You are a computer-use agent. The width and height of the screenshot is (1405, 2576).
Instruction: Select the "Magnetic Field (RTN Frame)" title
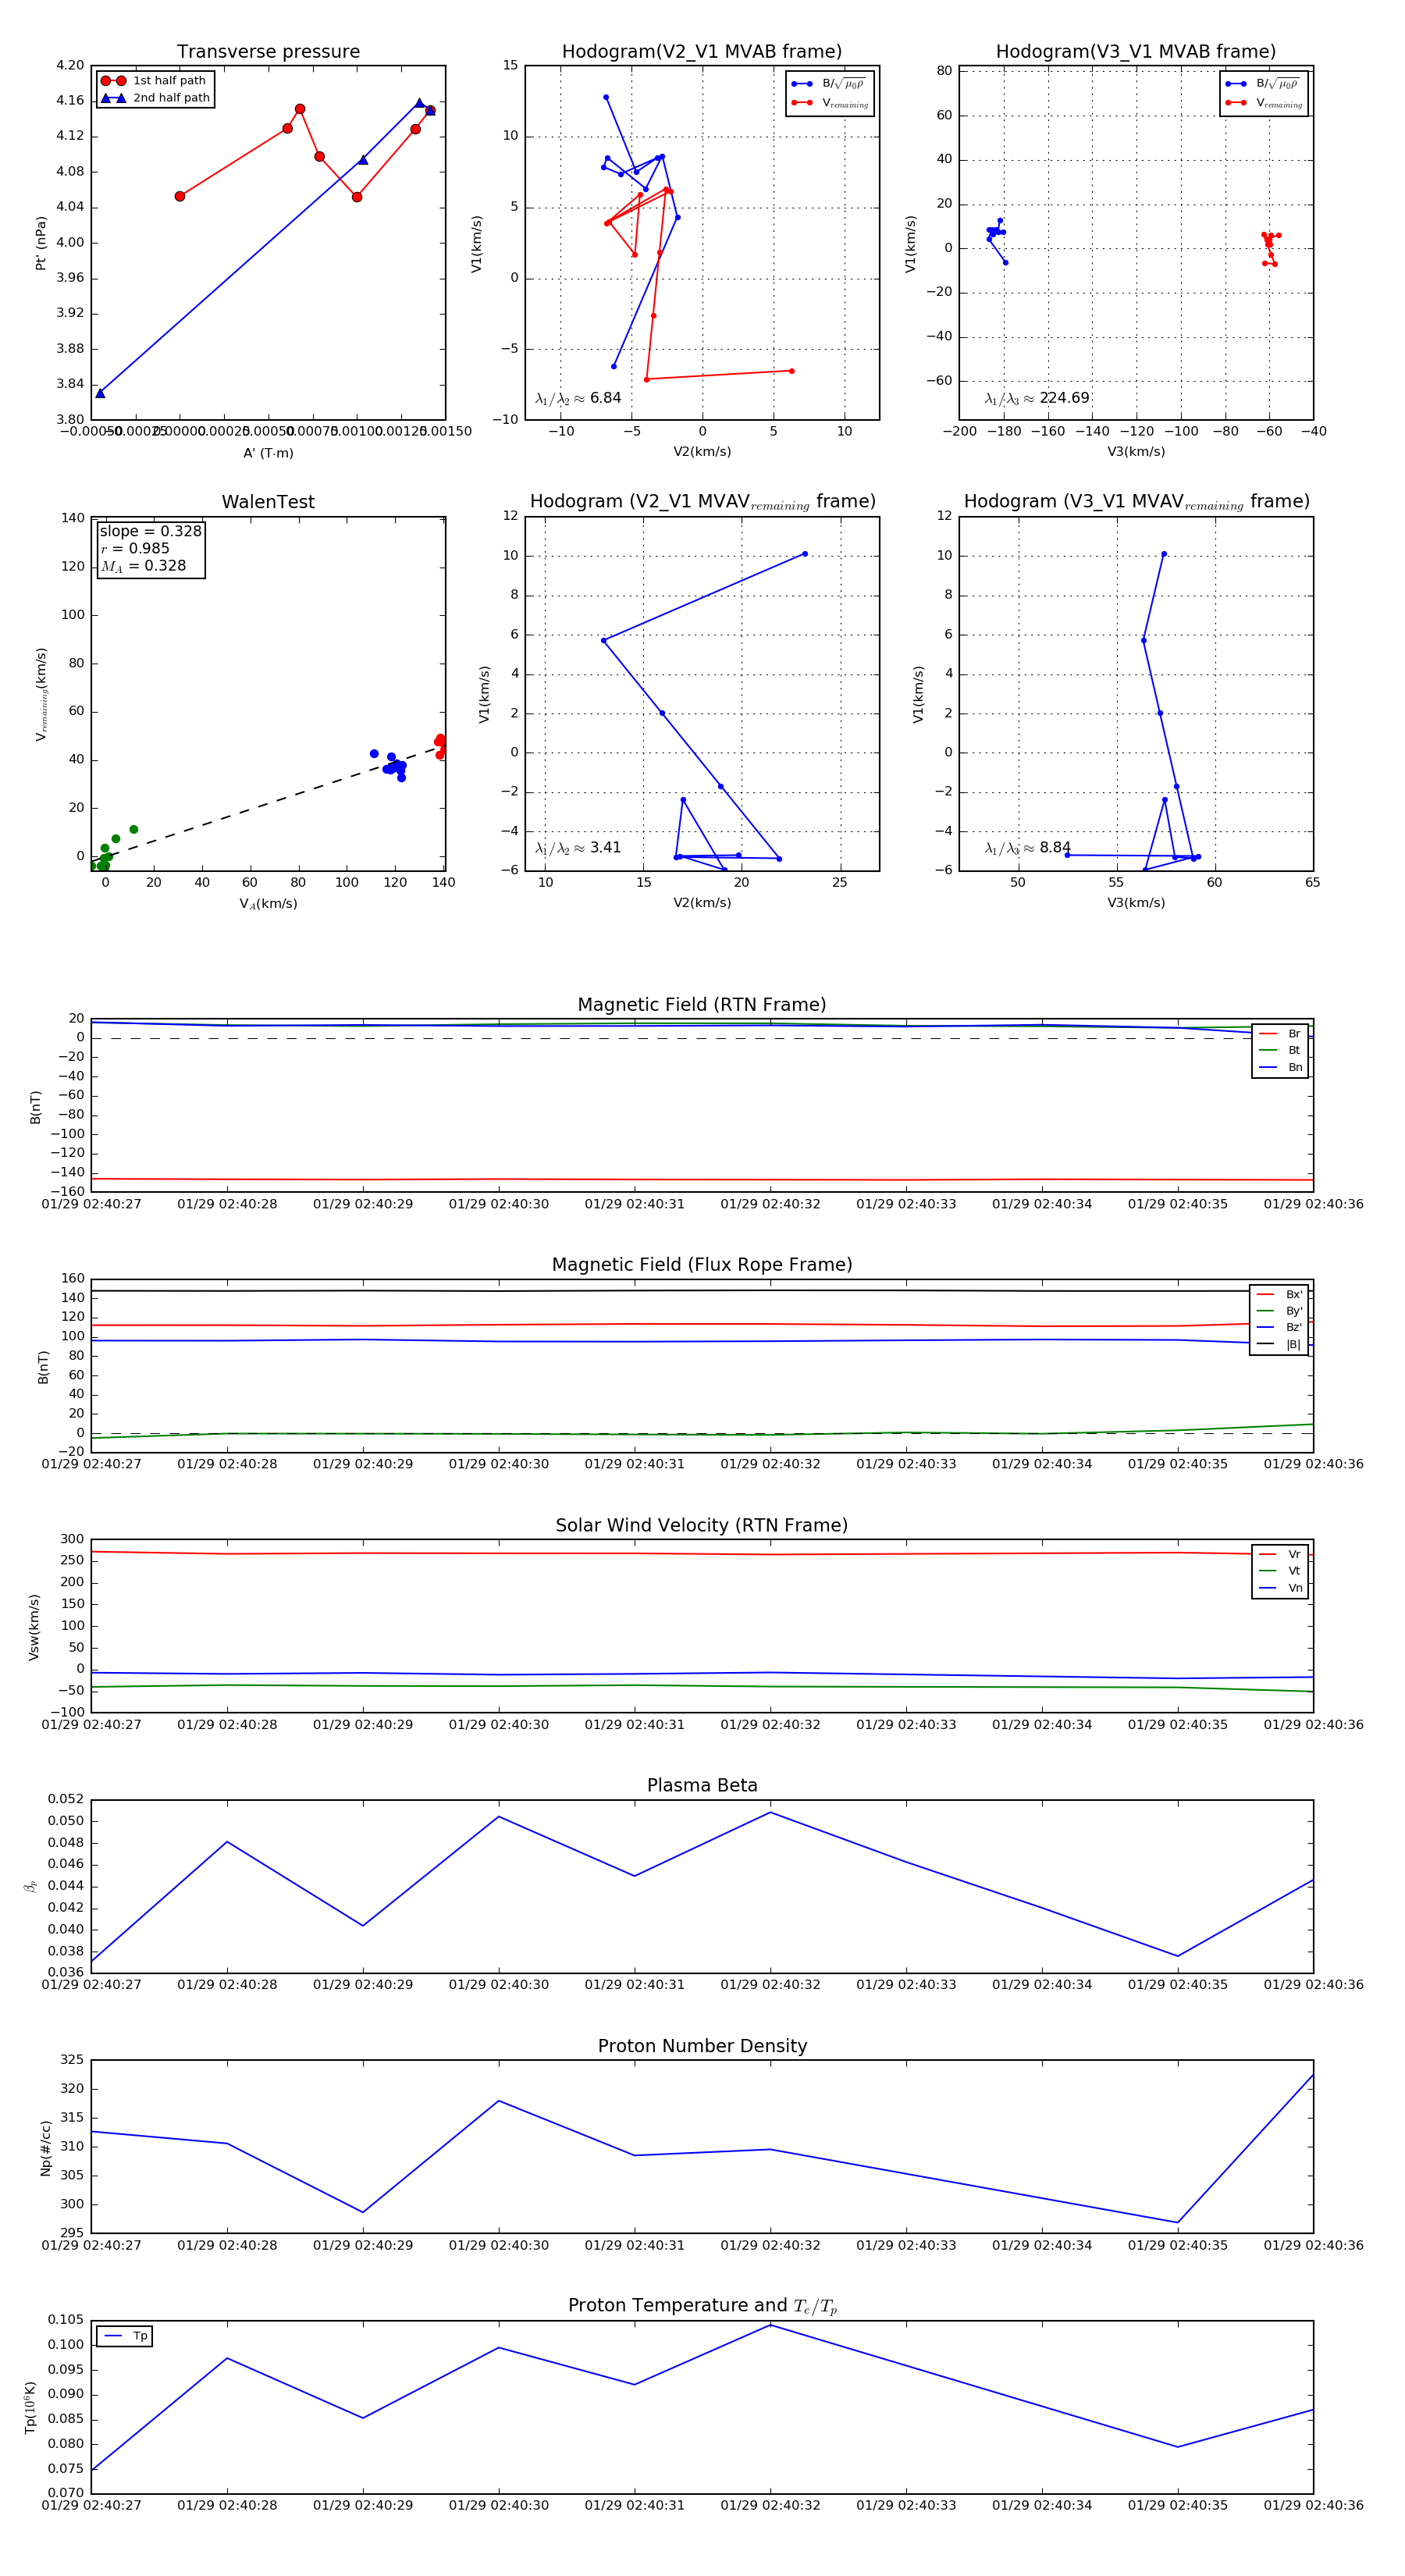click(x=702, y=1005)
